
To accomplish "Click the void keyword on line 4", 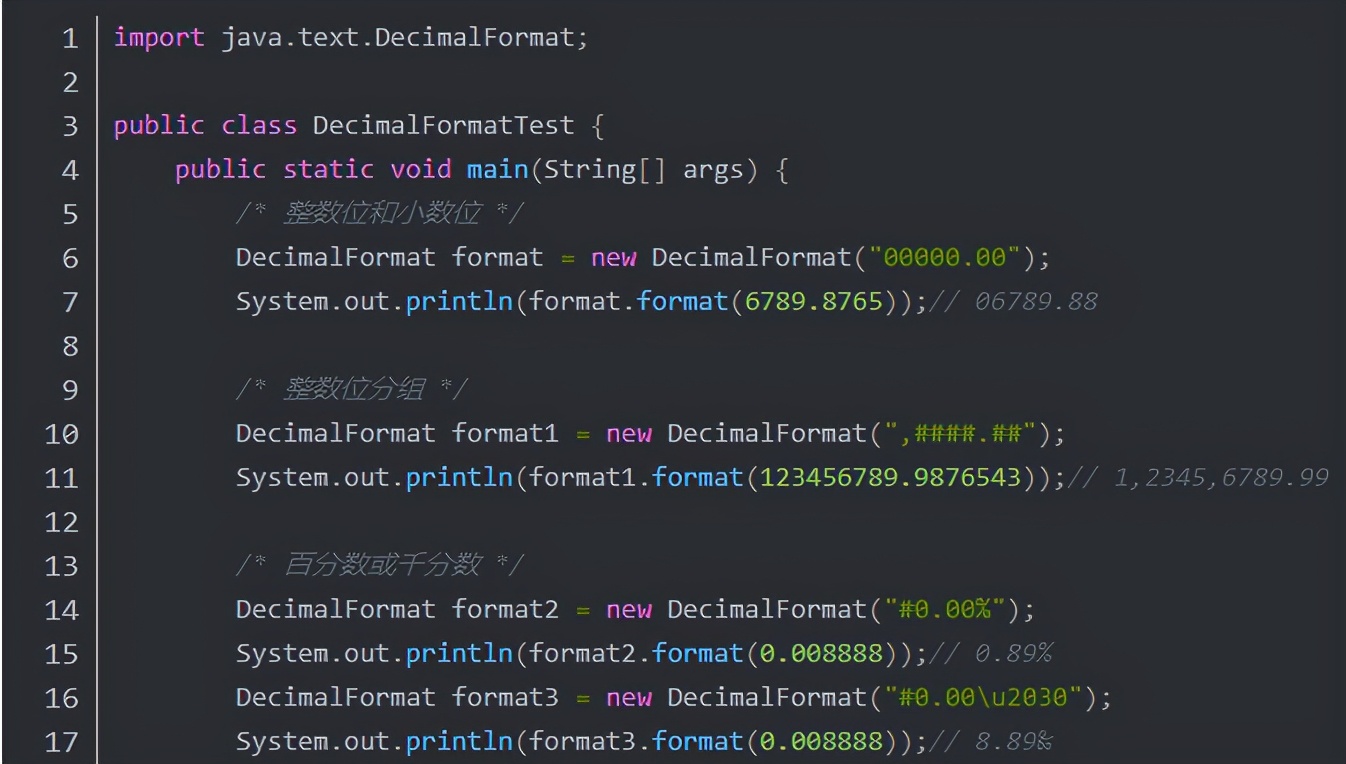I will coord(420,170).
